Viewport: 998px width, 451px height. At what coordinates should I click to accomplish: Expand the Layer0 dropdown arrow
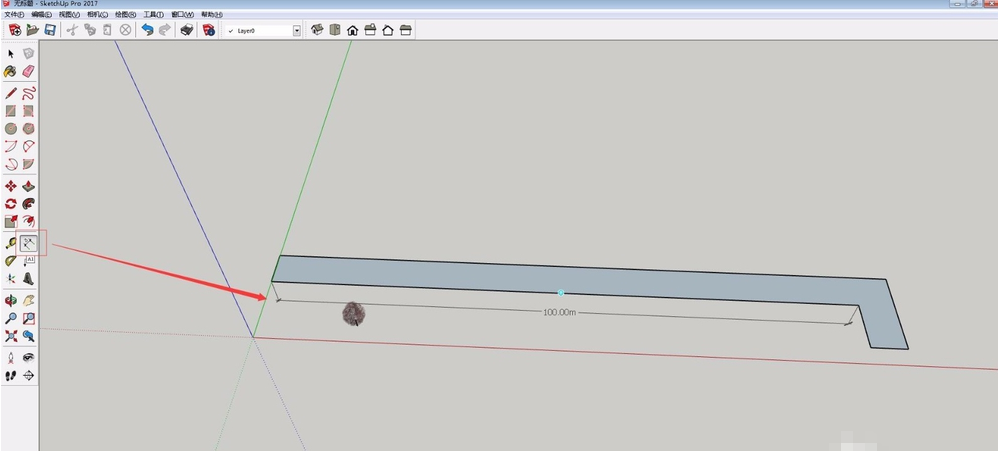click(x=296, y=31)
